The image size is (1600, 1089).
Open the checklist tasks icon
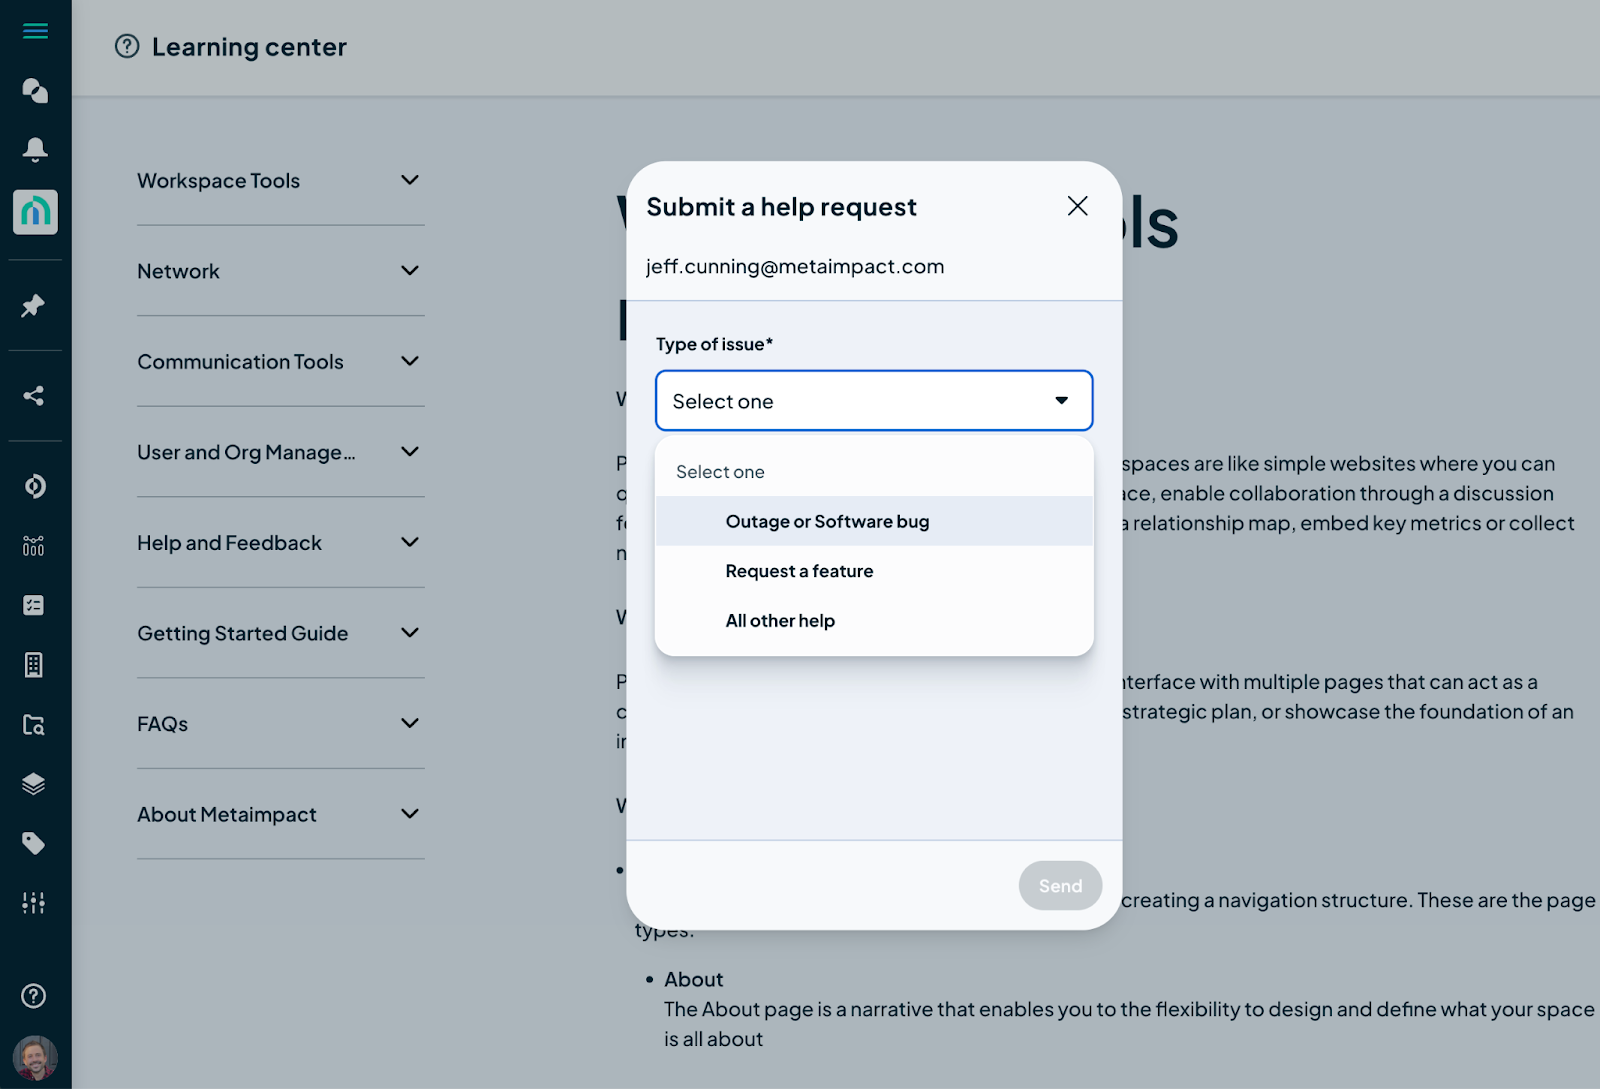[34, 605]
